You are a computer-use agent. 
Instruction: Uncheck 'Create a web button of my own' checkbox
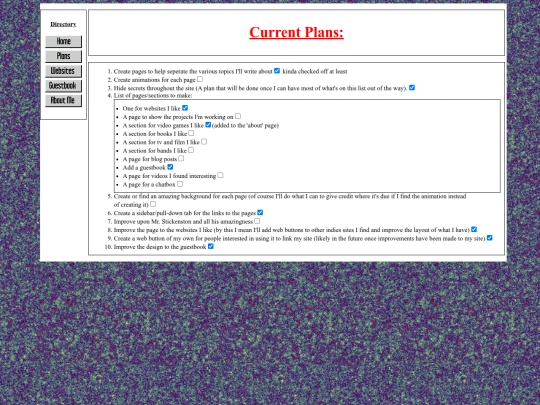point(490,238)
